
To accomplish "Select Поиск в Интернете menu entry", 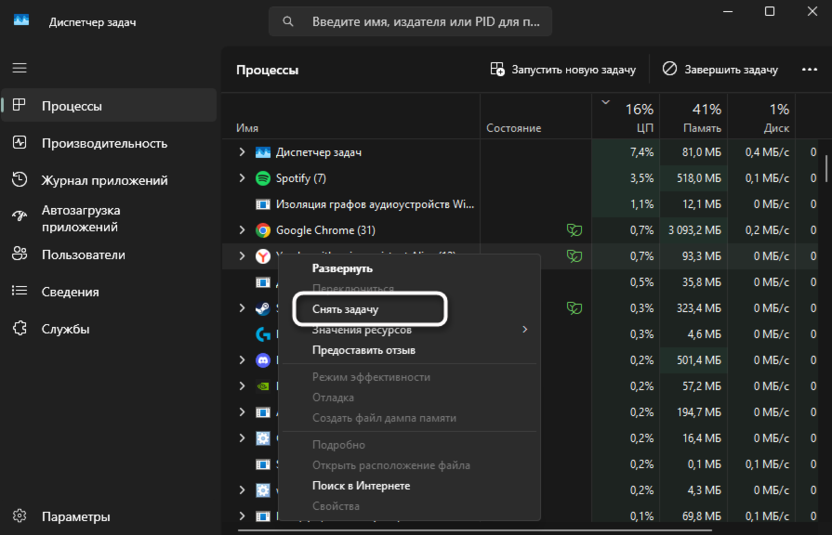I will pyautogui.click(x=361, y=486).
